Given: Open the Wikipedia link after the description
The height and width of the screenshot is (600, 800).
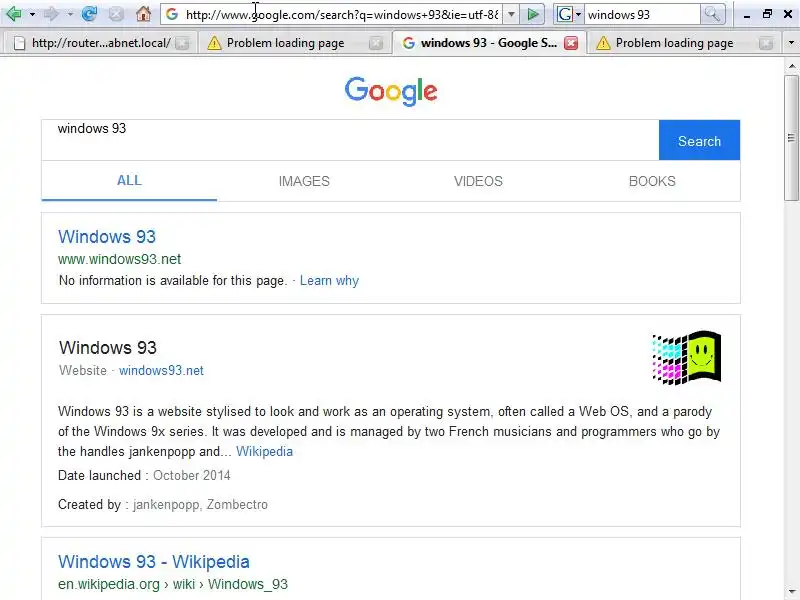Looking at the screenshot, I should click(x=264, y=452).
